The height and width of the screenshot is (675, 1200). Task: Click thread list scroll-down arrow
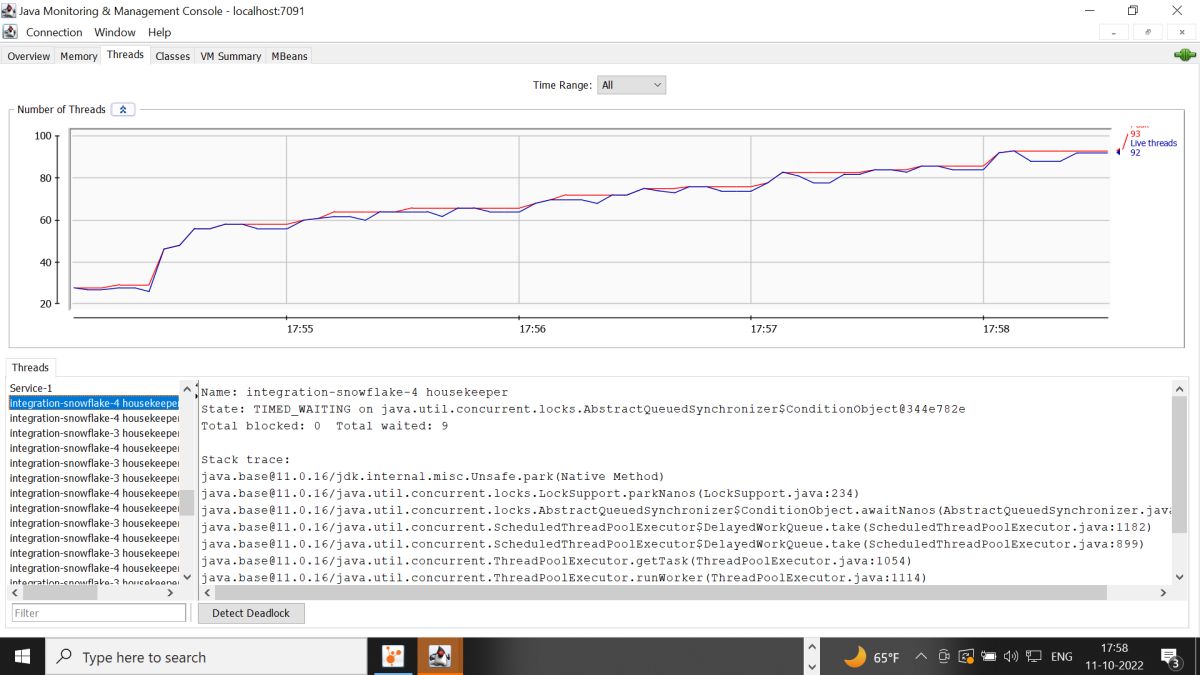[187, 577]
